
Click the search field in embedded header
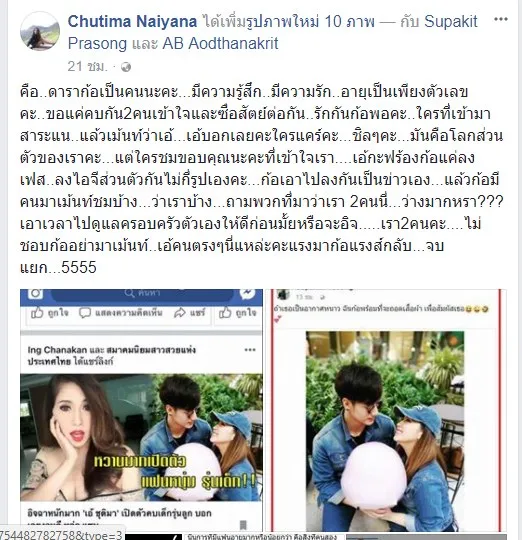(x=142, y=294)
